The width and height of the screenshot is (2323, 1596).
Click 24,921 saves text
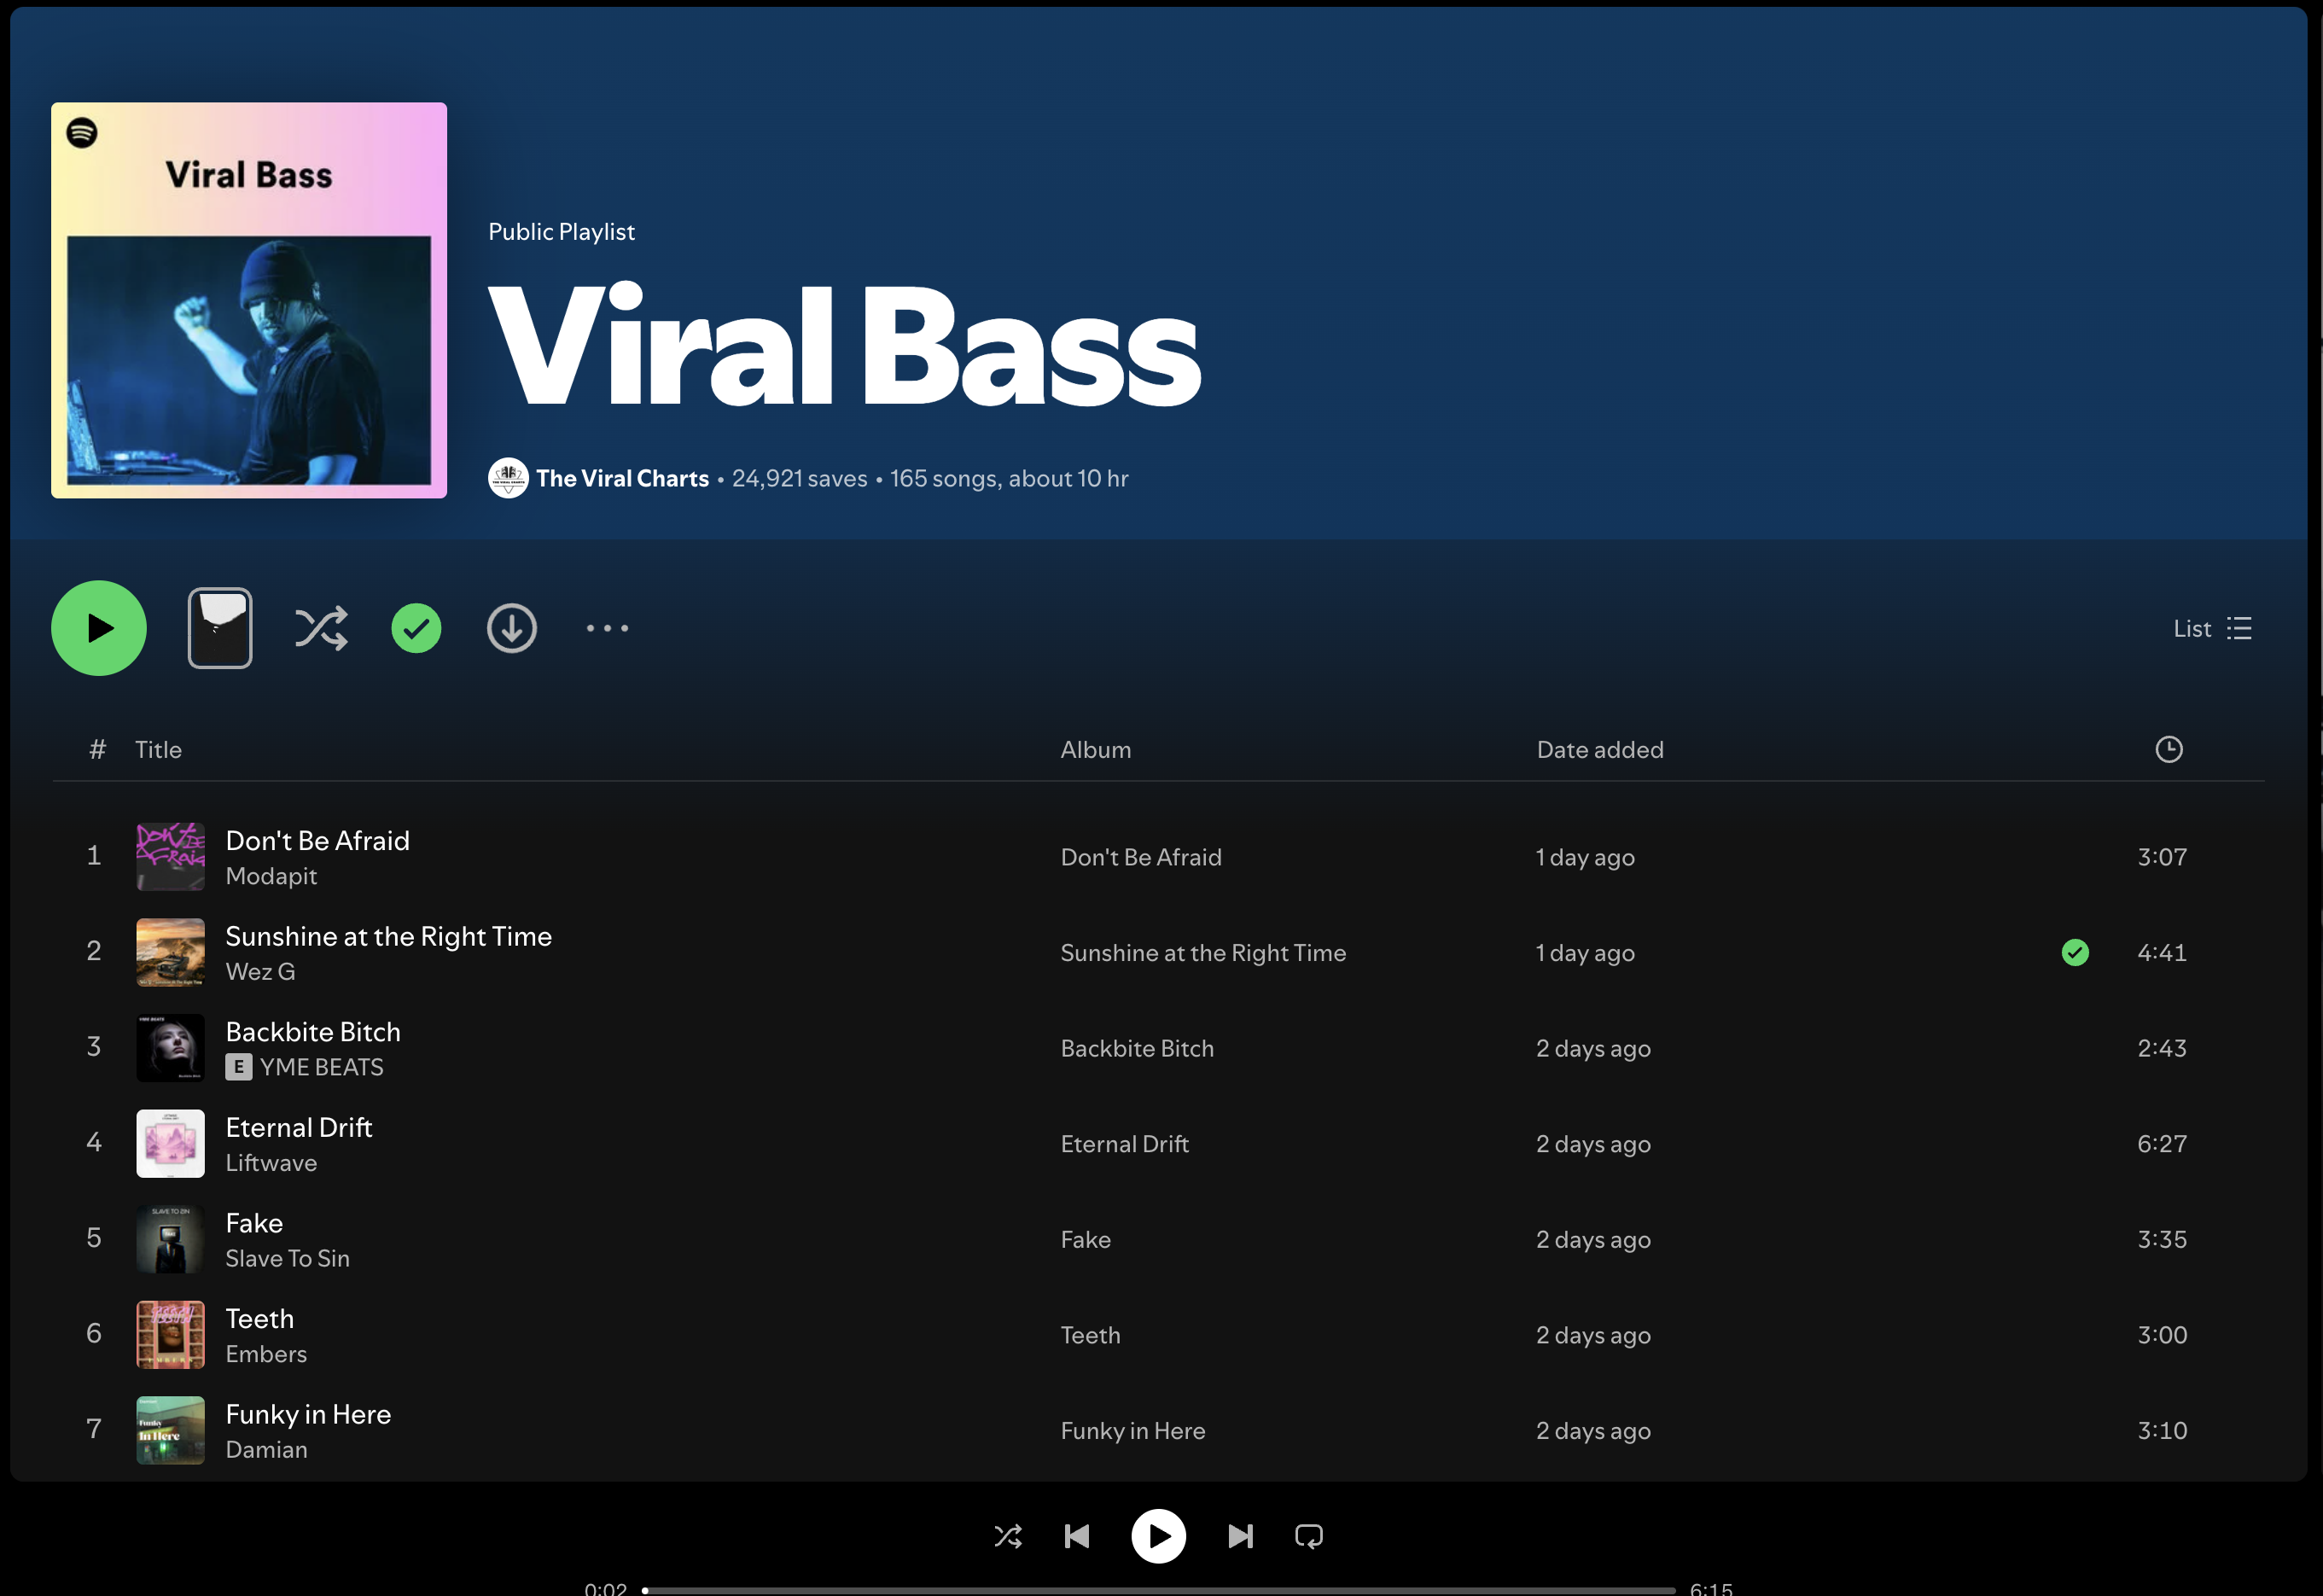click(x=799, y=478)
